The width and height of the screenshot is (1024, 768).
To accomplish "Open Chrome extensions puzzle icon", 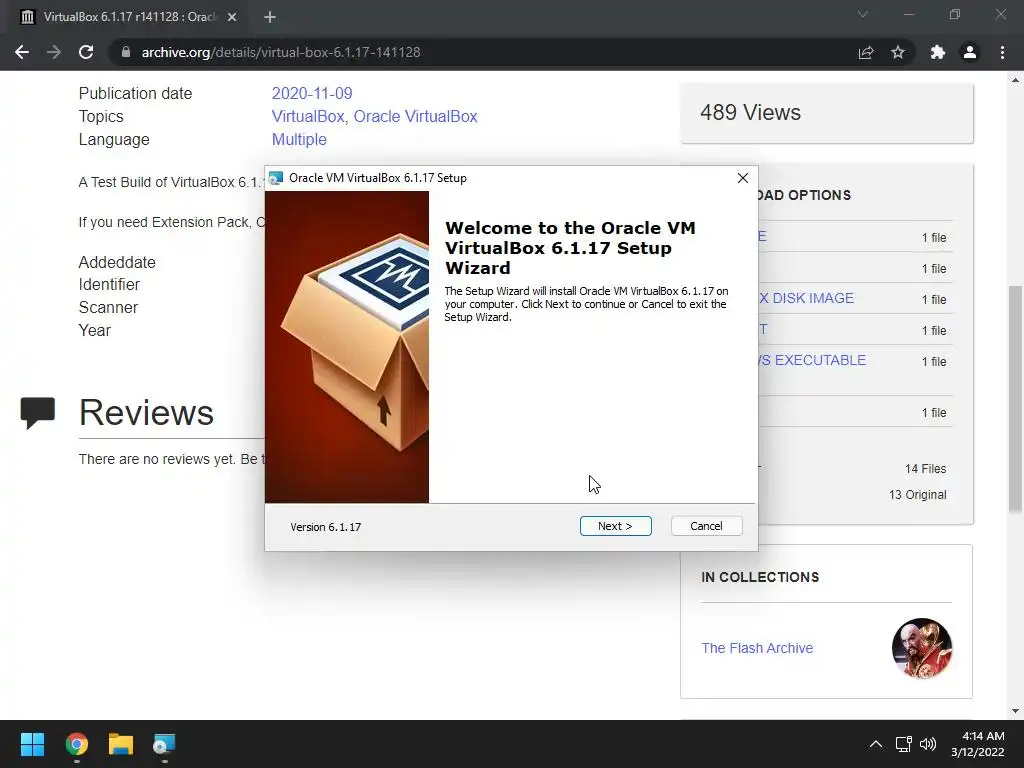I will pos(938,52).
